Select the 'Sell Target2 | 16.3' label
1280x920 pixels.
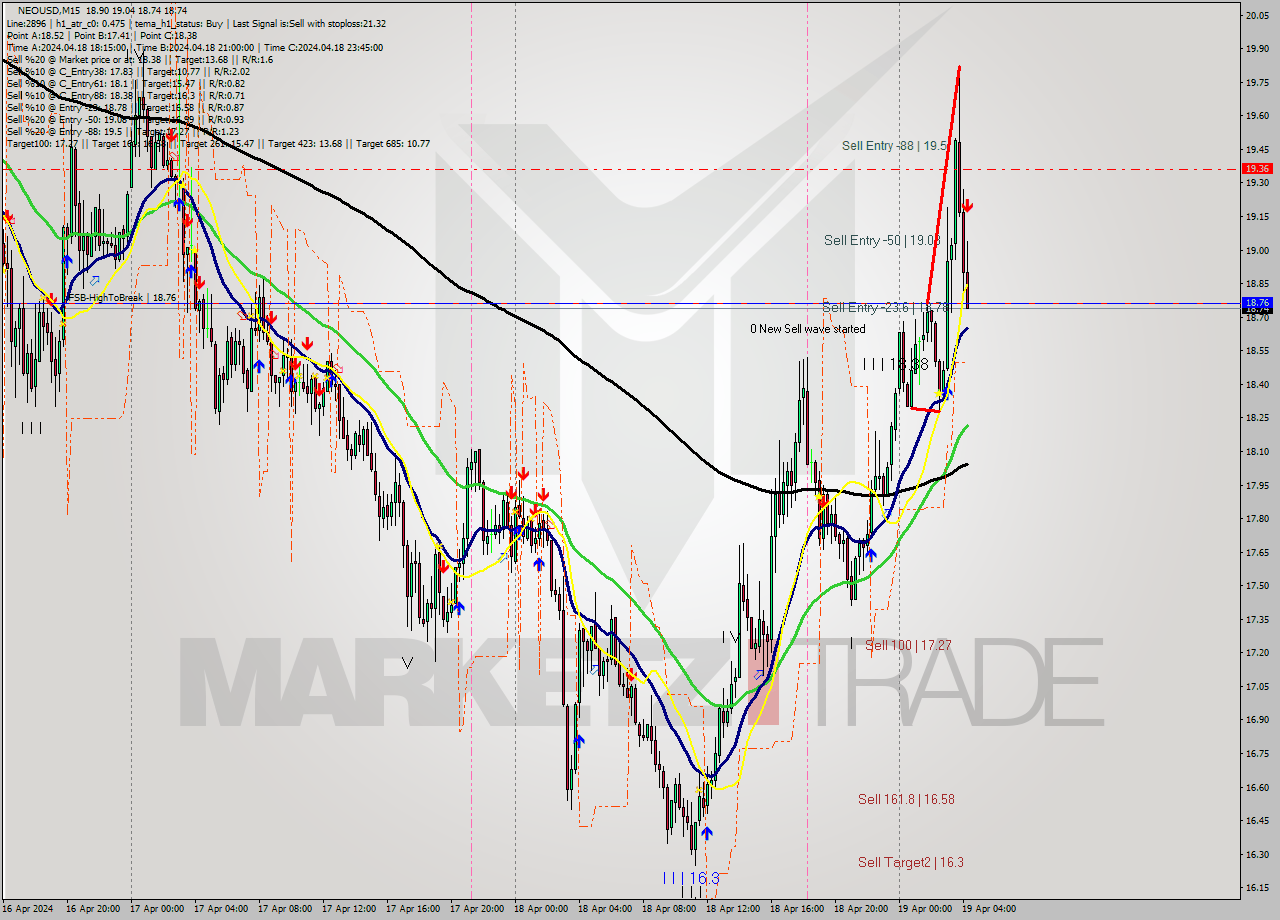pyautogui.click(x=911, y=862)
